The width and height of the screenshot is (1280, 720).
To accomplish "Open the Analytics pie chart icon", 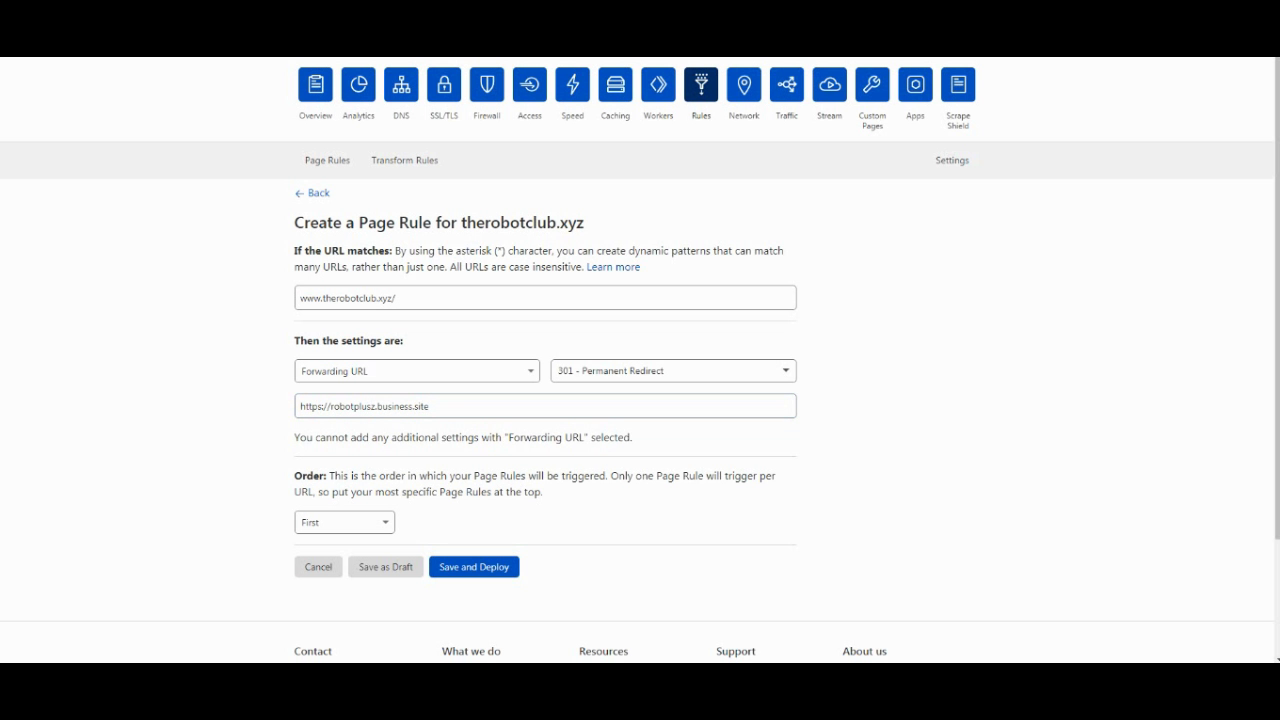I will tap(358, 85).
